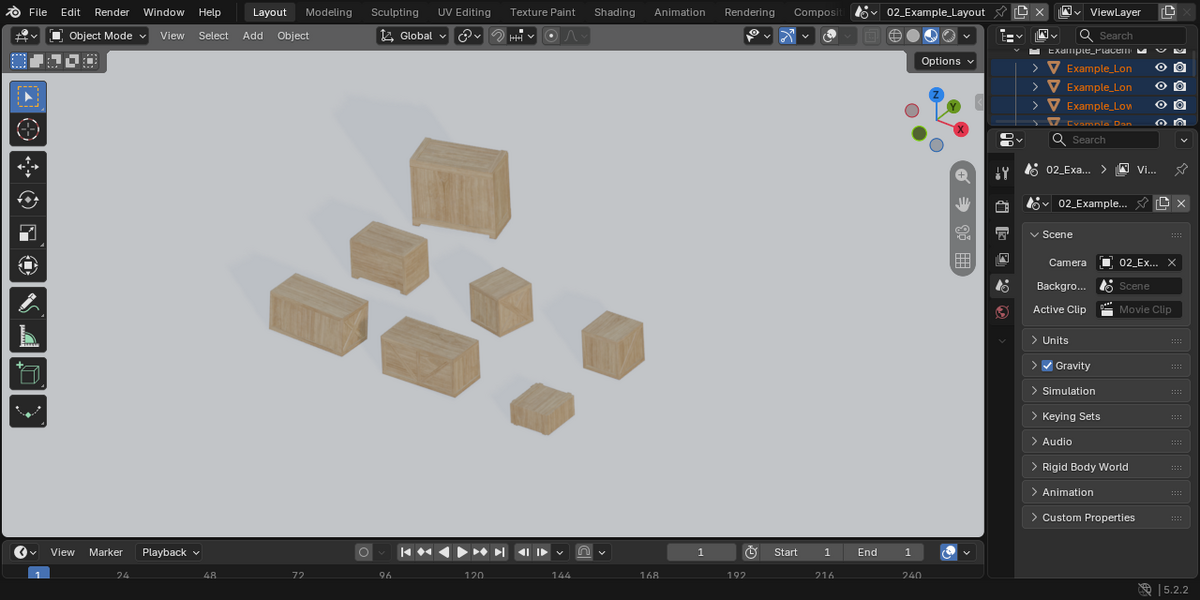The image size is (1200, 600).
Task: Click the green Y axis gizmo ball
Action: click(953, 106)
